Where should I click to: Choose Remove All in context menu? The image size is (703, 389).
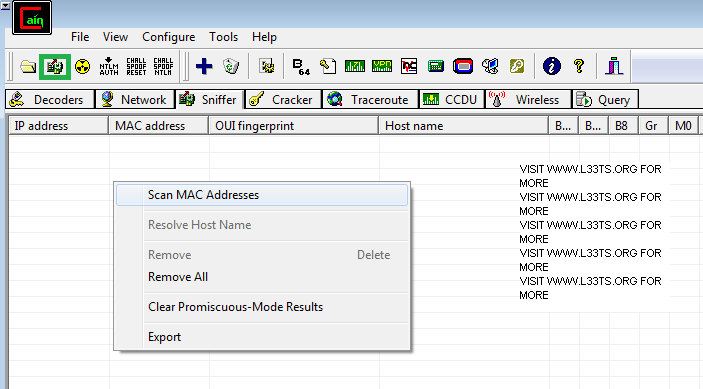point(262,277)
